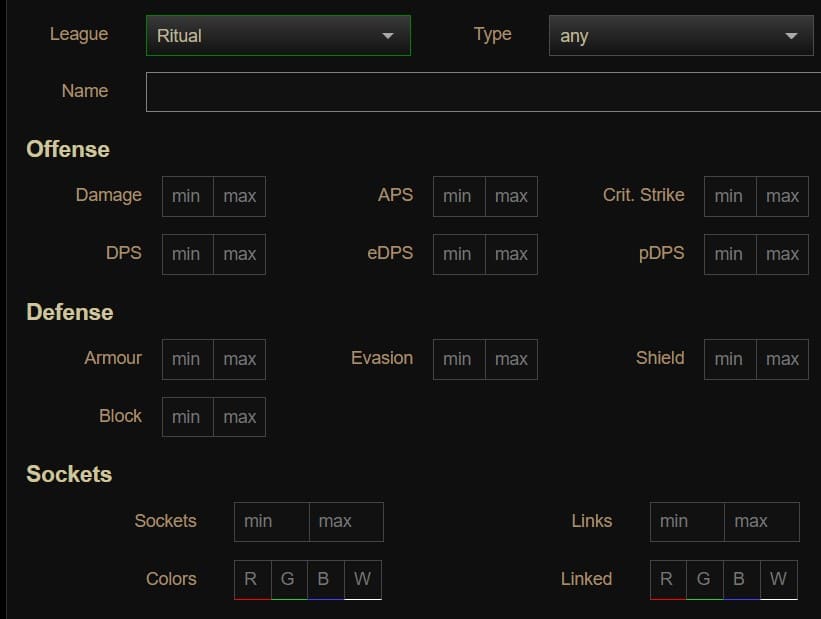Screen dimensions: 821x619
Task: Select the white W box in Linked
Action: coord(778,579)
